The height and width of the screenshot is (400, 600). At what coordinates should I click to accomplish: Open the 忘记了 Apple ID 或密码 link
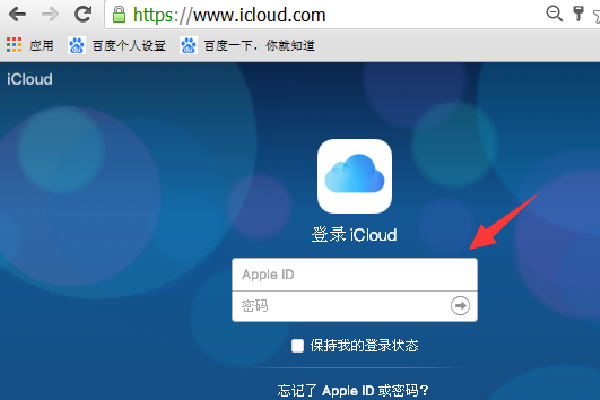click(353, 390)
